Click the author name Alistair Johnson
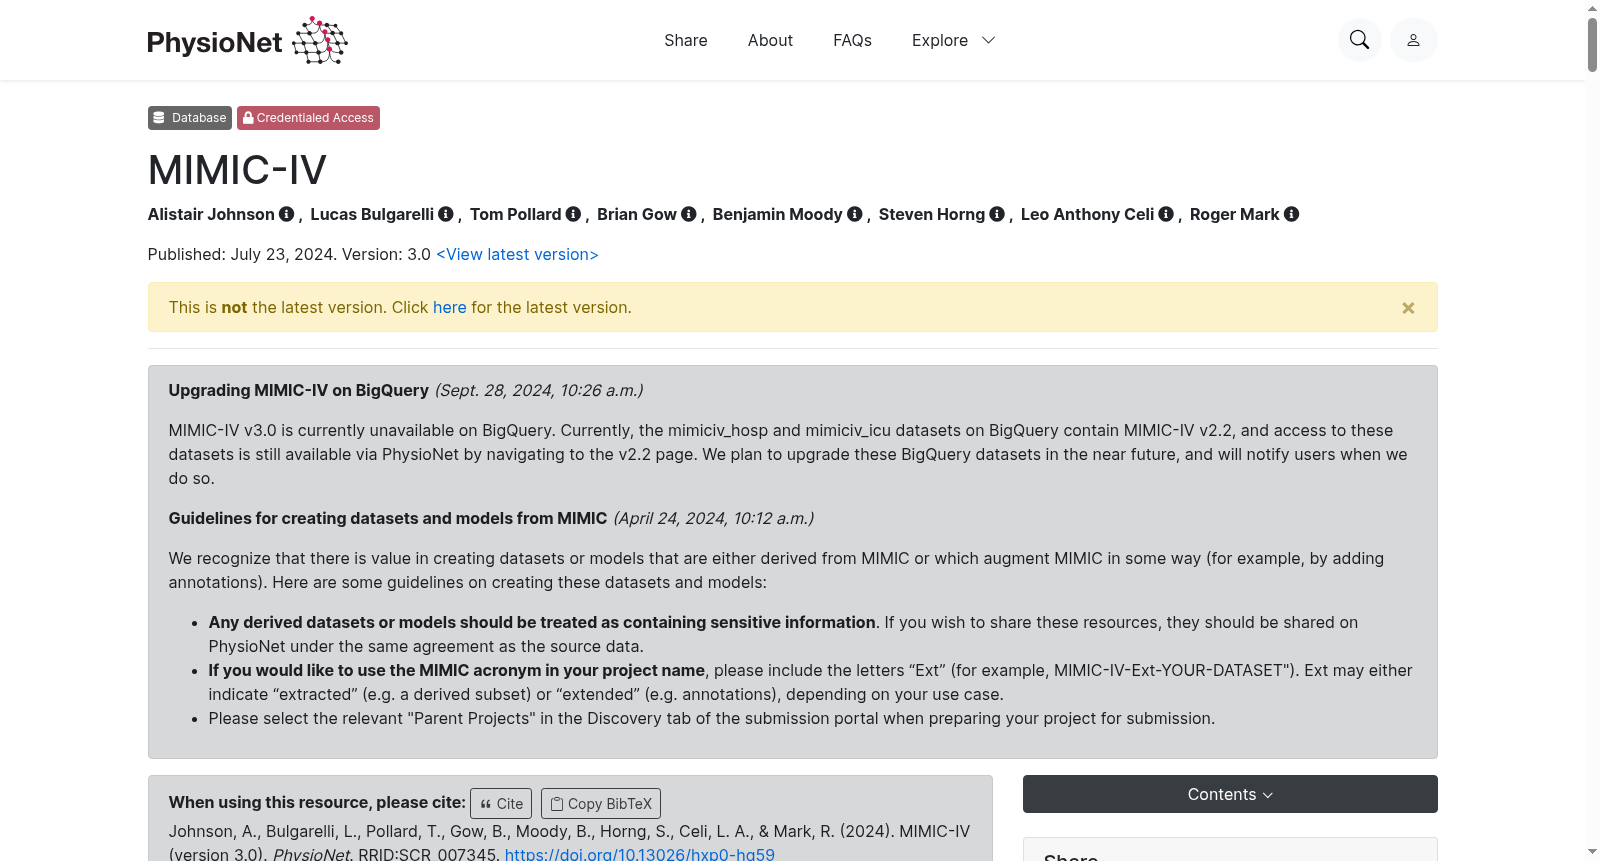This screenshot has width=1600, height=861. coord(211,214)
